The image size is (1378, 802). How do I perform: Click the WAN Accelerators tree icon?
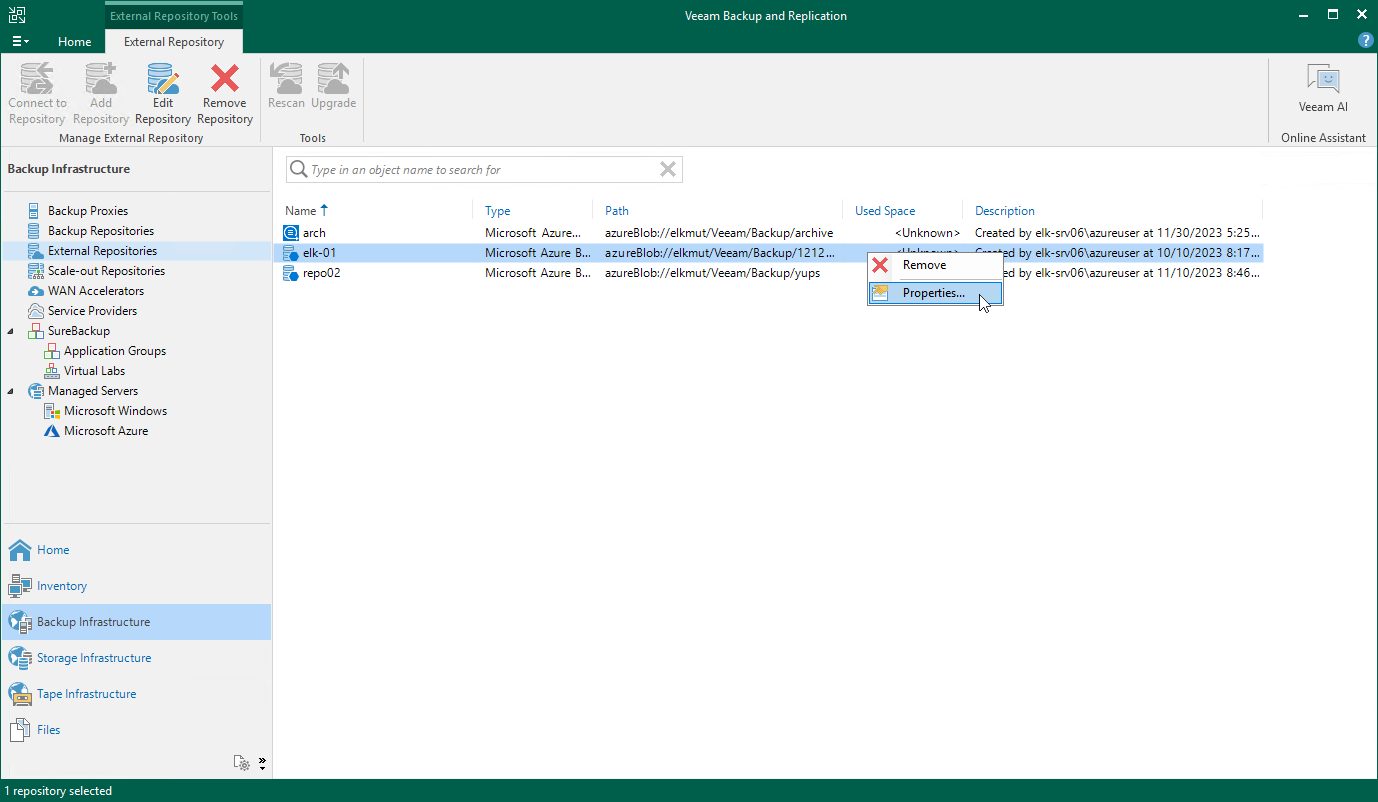coord(35,291)
